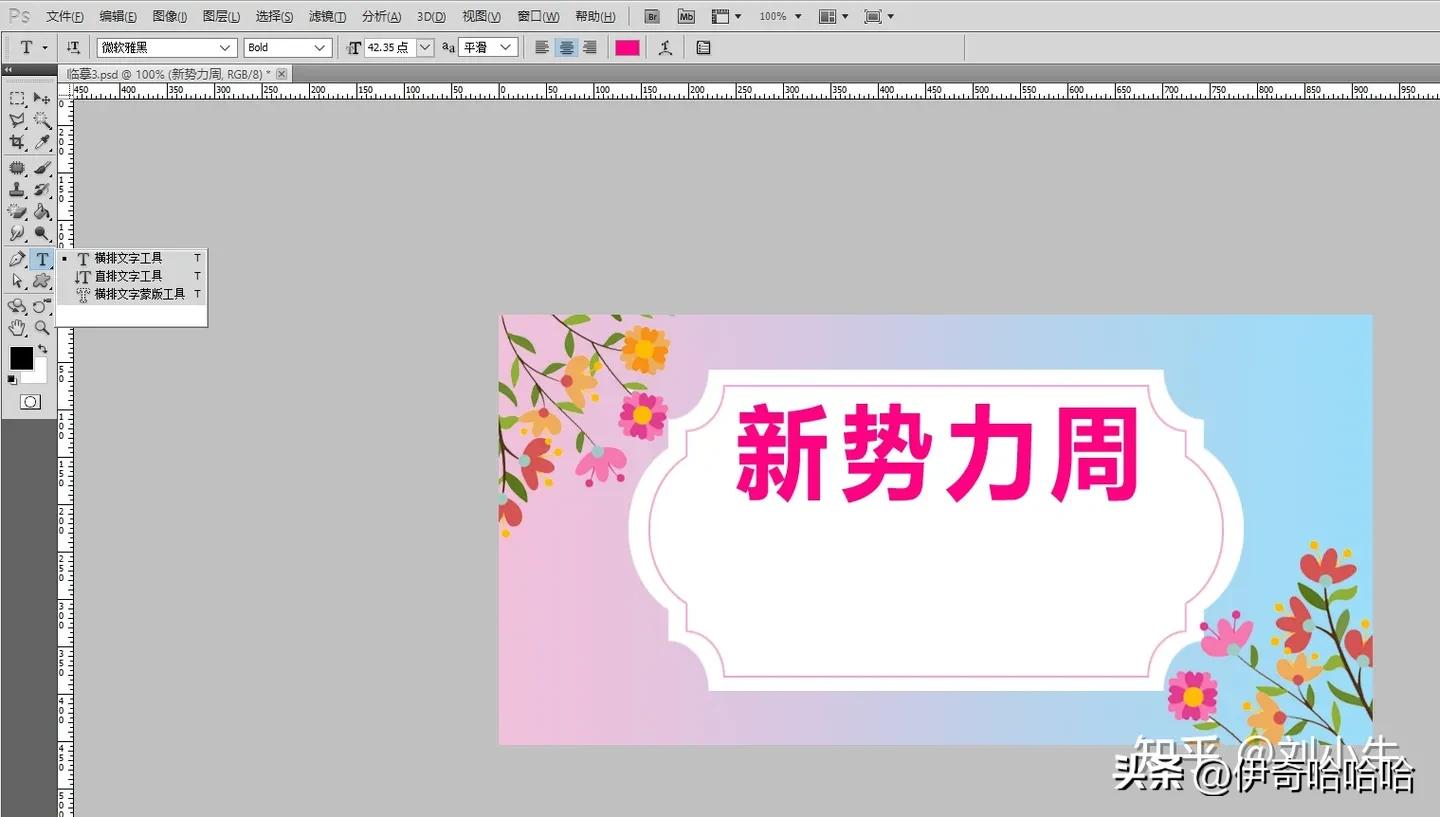The height and width of the screenshot is (817, 1440).
Task: Expand the font size dropdown
Action: click(424, 47)
